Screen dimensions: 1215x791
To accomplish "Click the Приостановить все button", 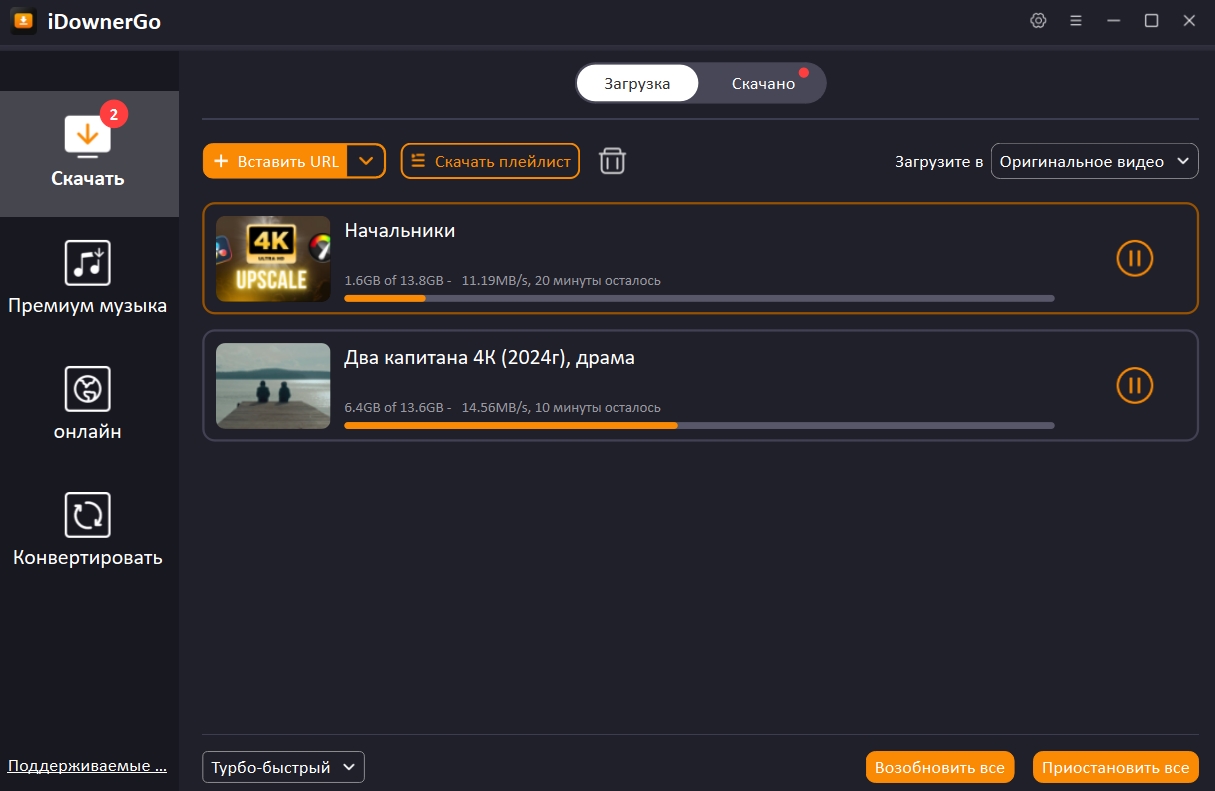I will pyautogui.click(x=1115, y=767).
